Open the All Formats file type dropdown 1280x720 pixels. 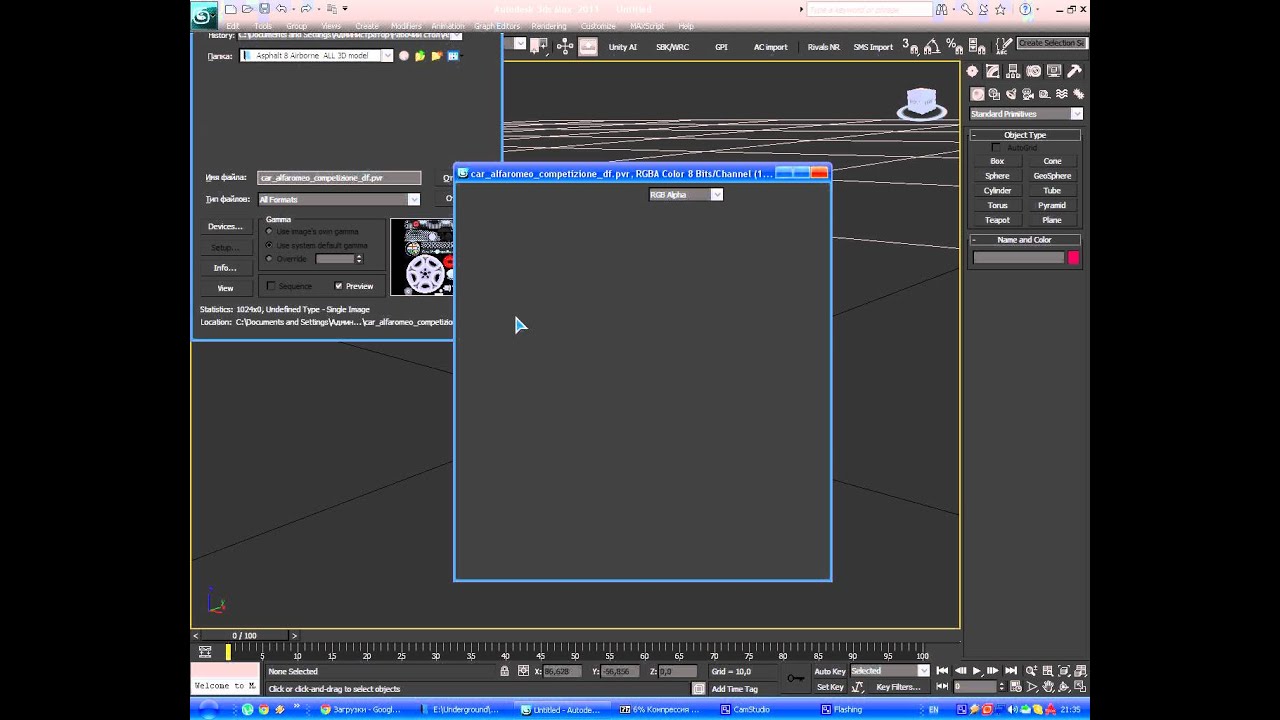[339, 199]
